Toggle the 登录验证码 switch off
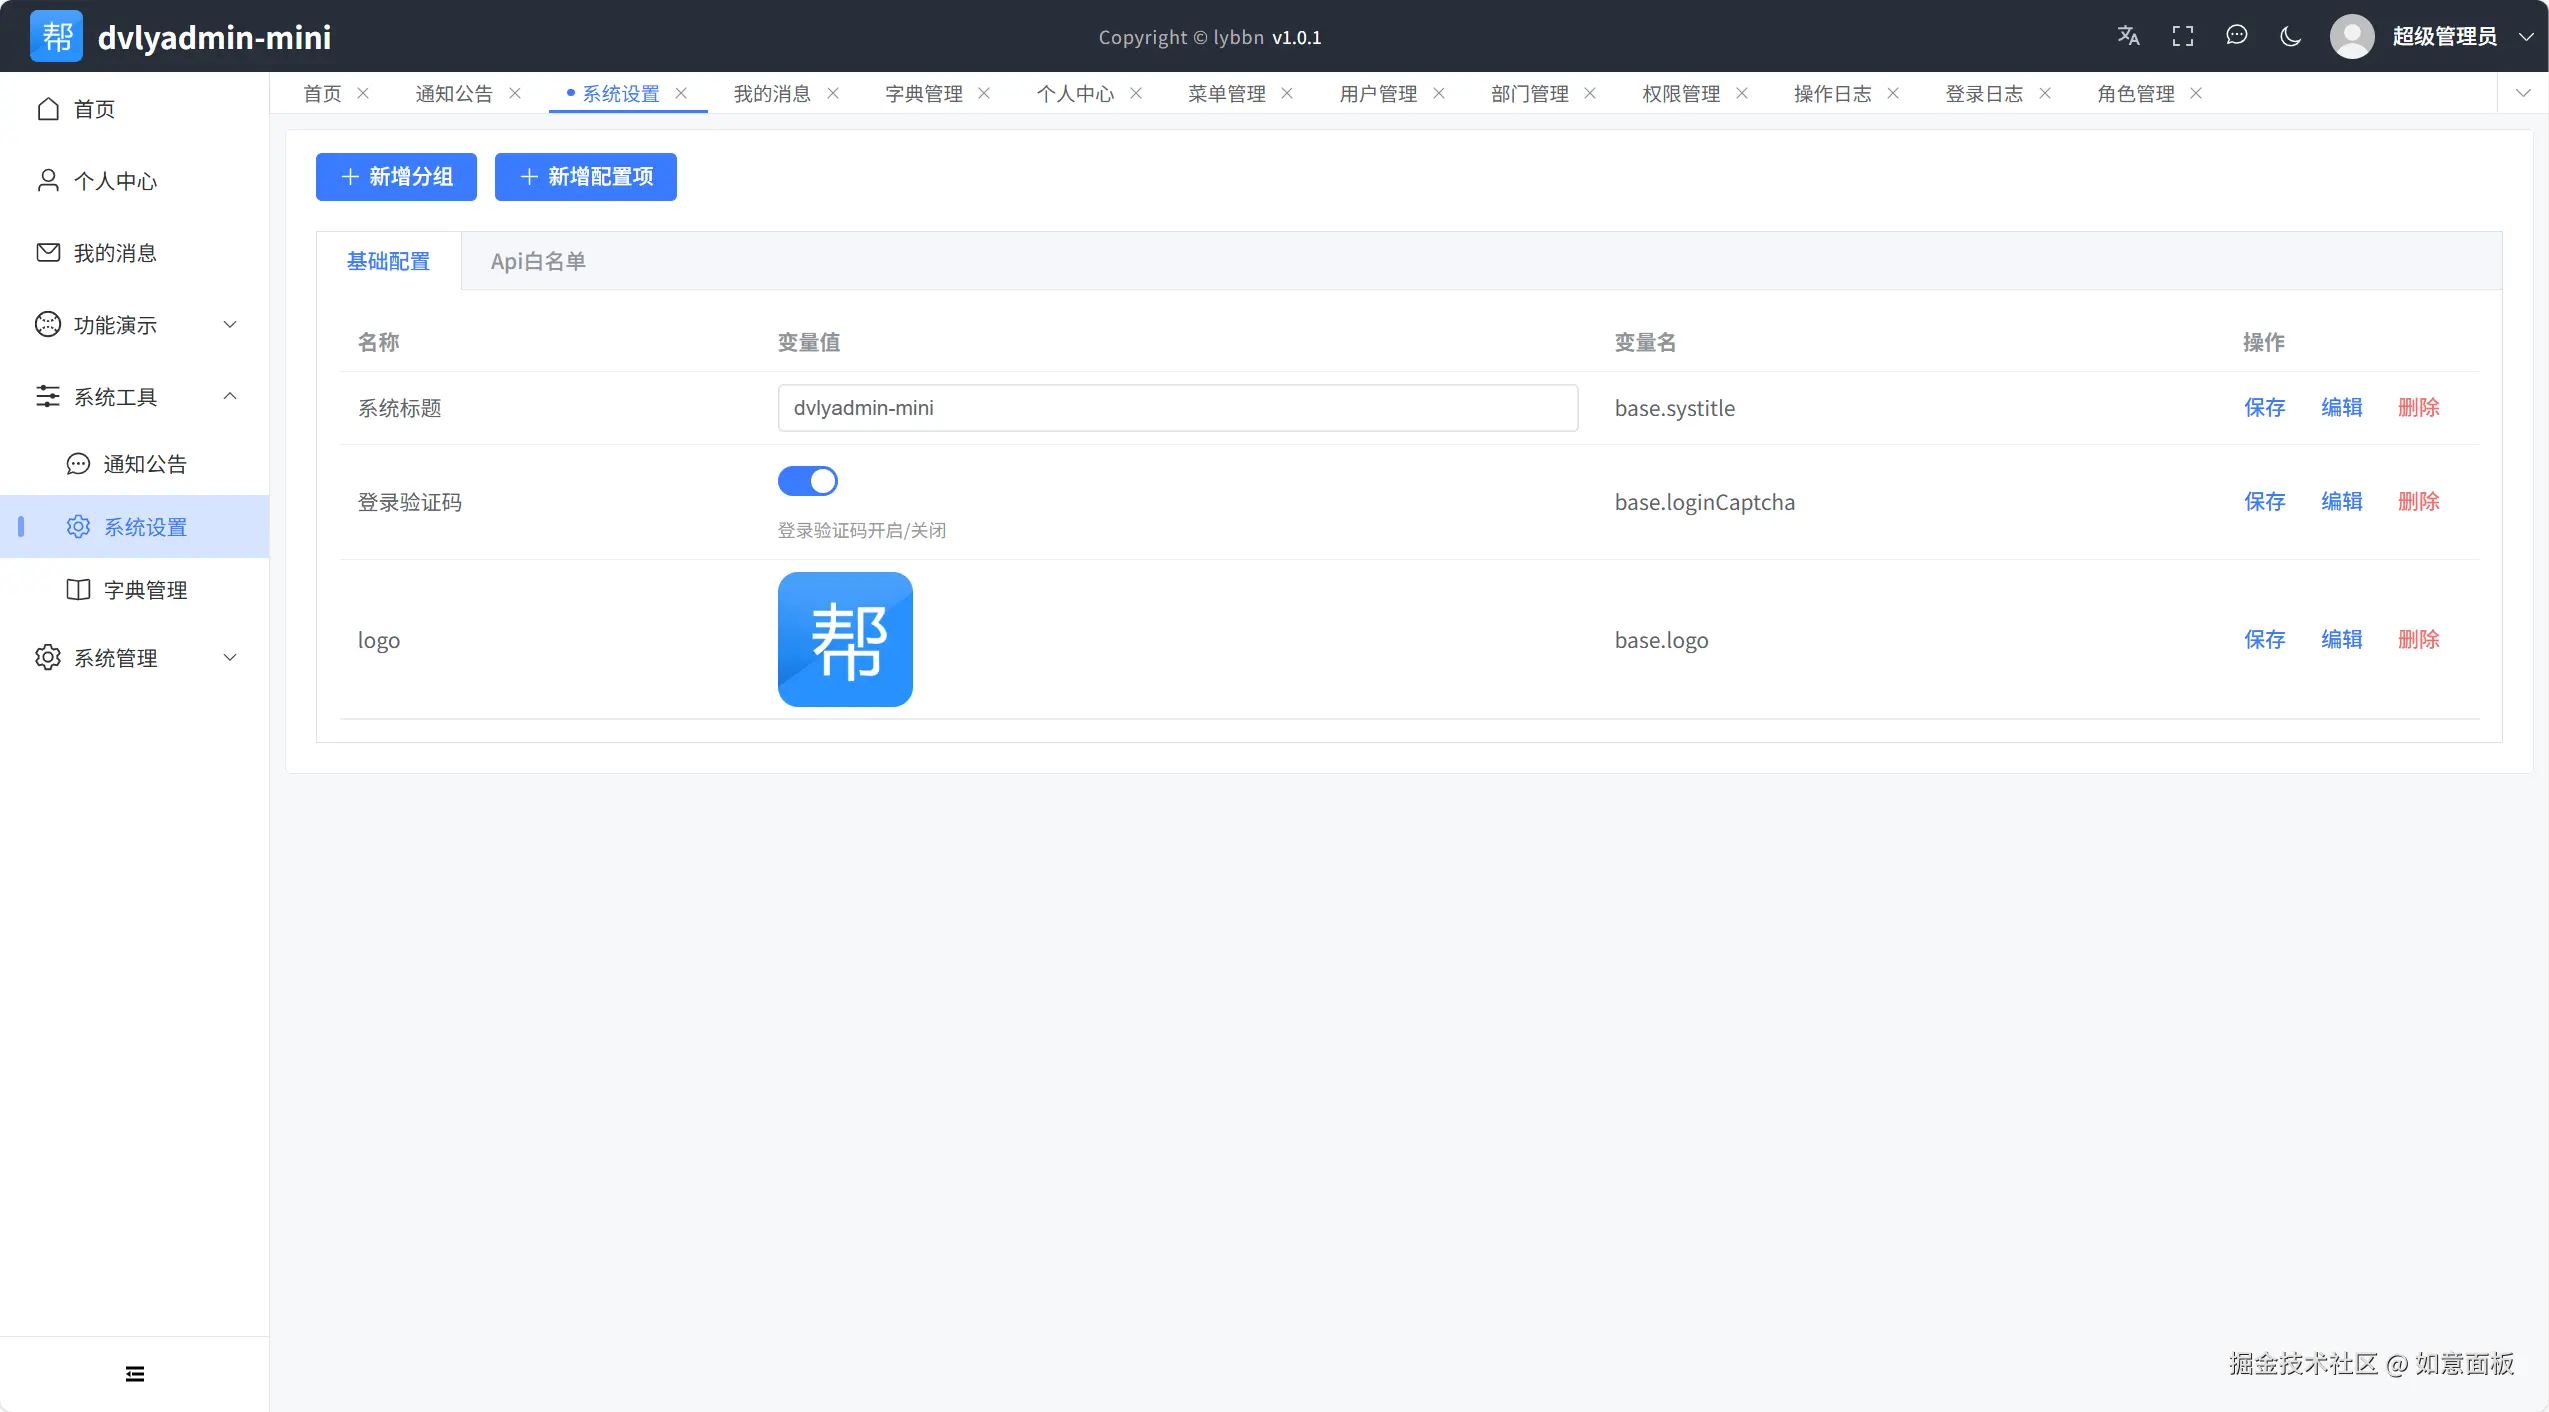Image resolution: width=2549 pixels, height=1412 pixels. pos(808,481)
